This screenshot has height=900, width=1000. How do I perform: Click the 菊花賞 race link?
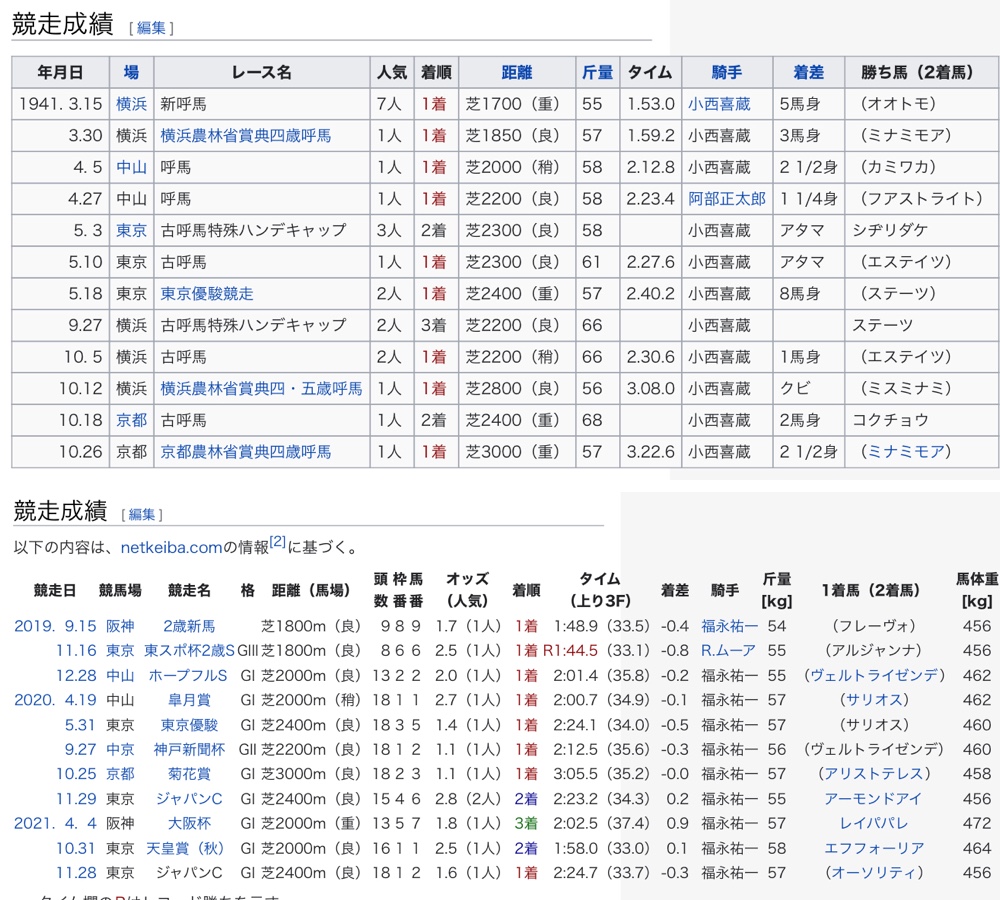[188, 774]
